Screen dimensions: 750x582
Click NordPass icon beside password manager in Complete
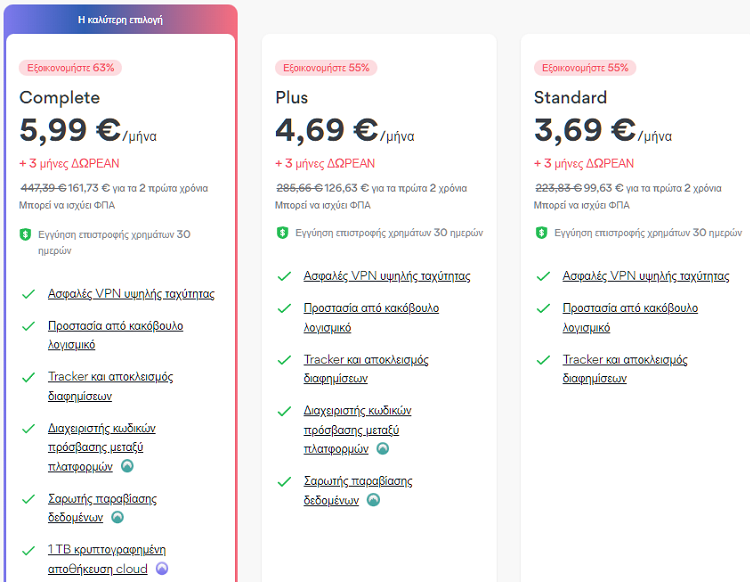click(x=127, y=466)
